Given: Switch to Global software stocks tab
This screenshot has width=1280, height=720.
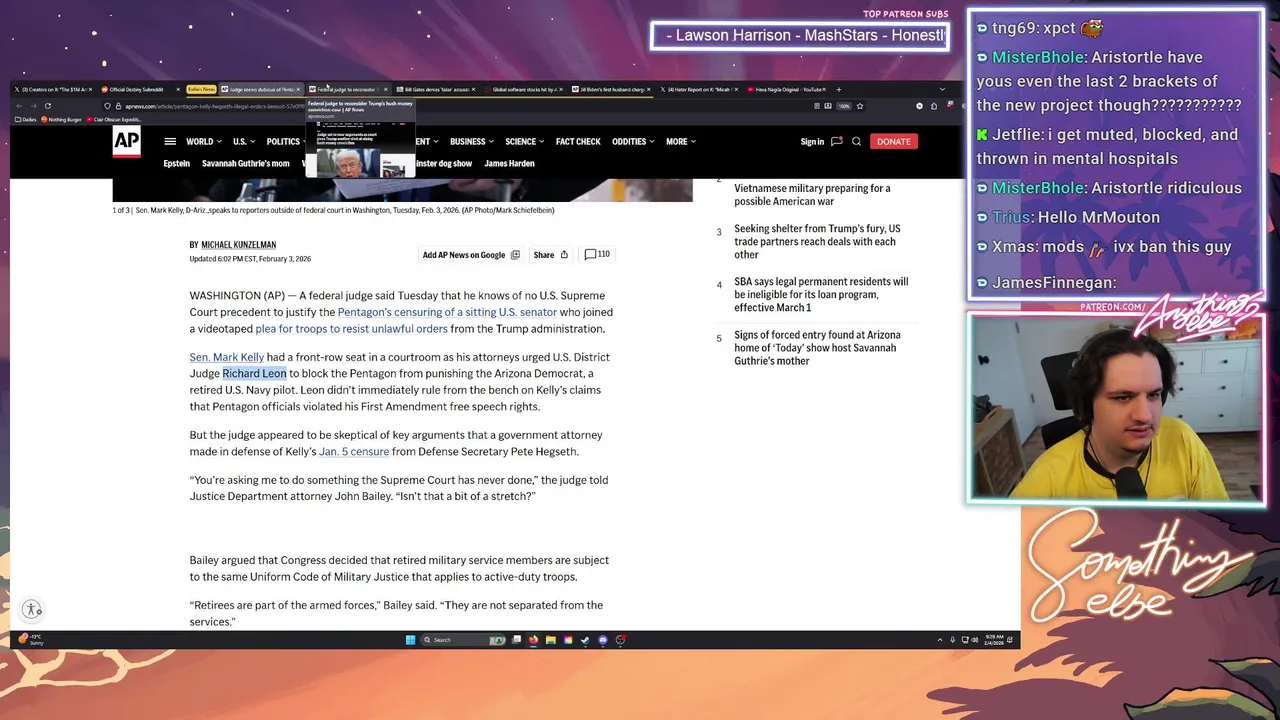Looking at the screenshot, I should pyautogui.click(x=523, y=90).
